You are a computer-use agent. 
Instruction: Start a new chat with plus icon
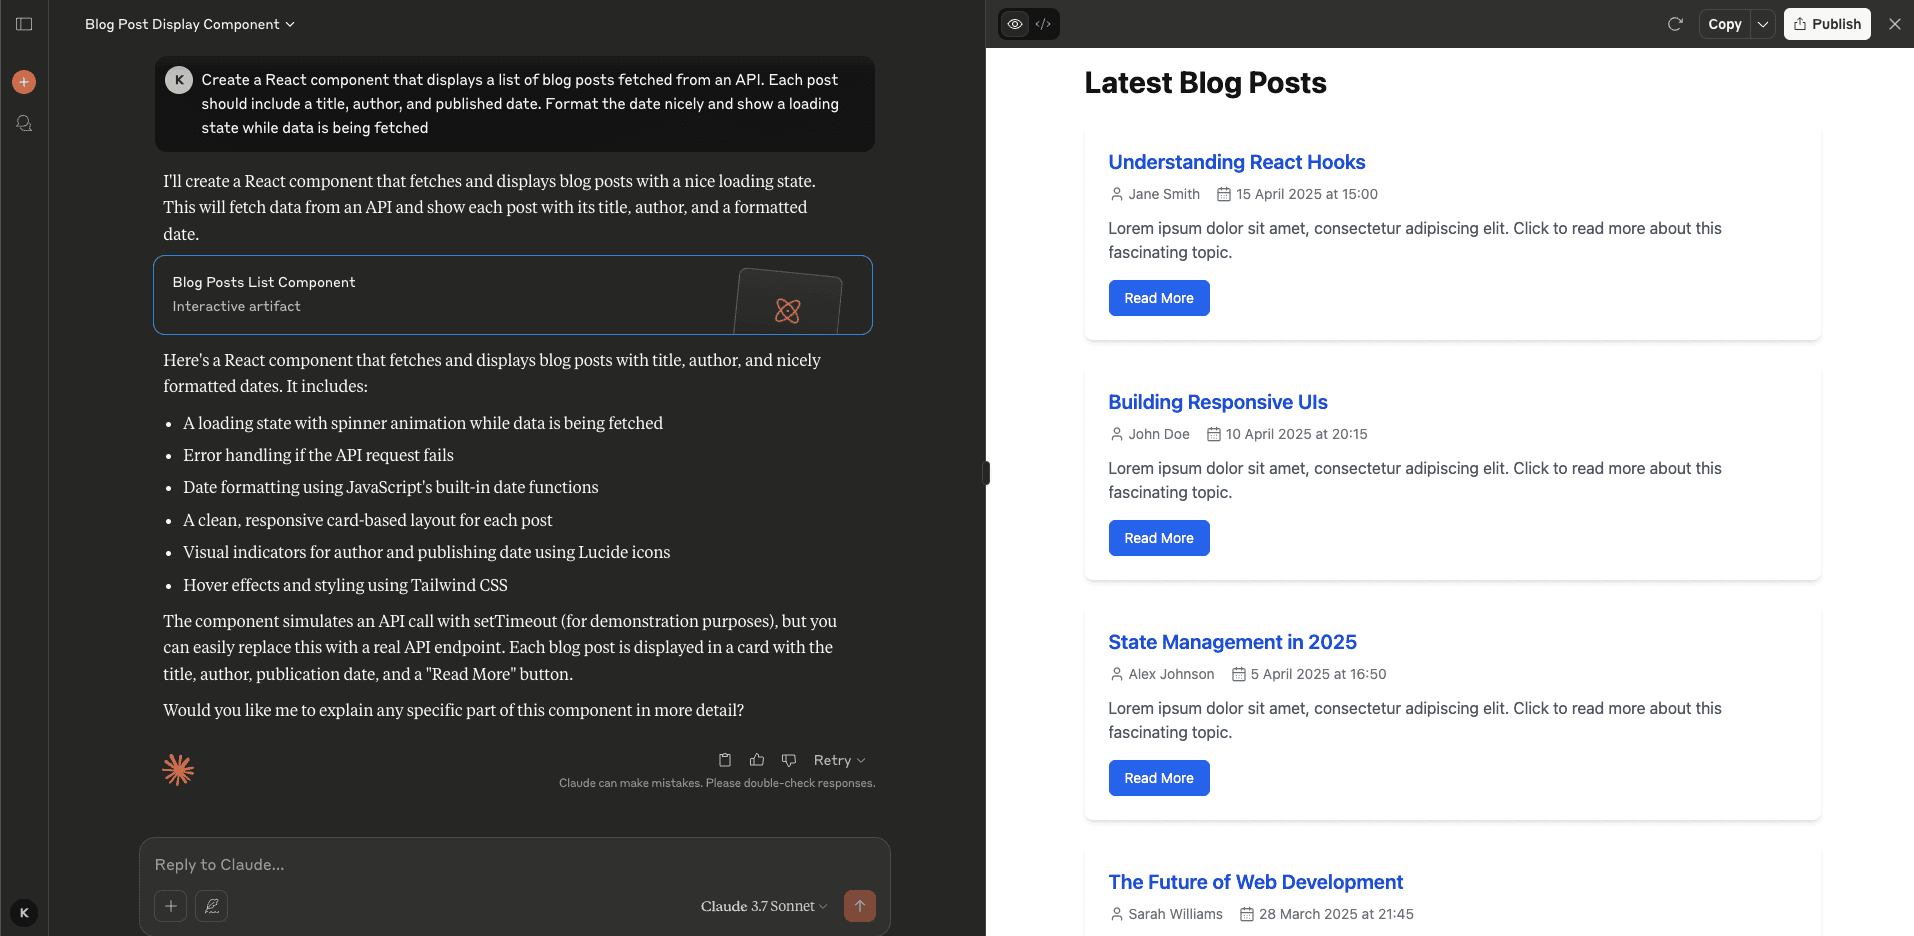tap(24, 82)
